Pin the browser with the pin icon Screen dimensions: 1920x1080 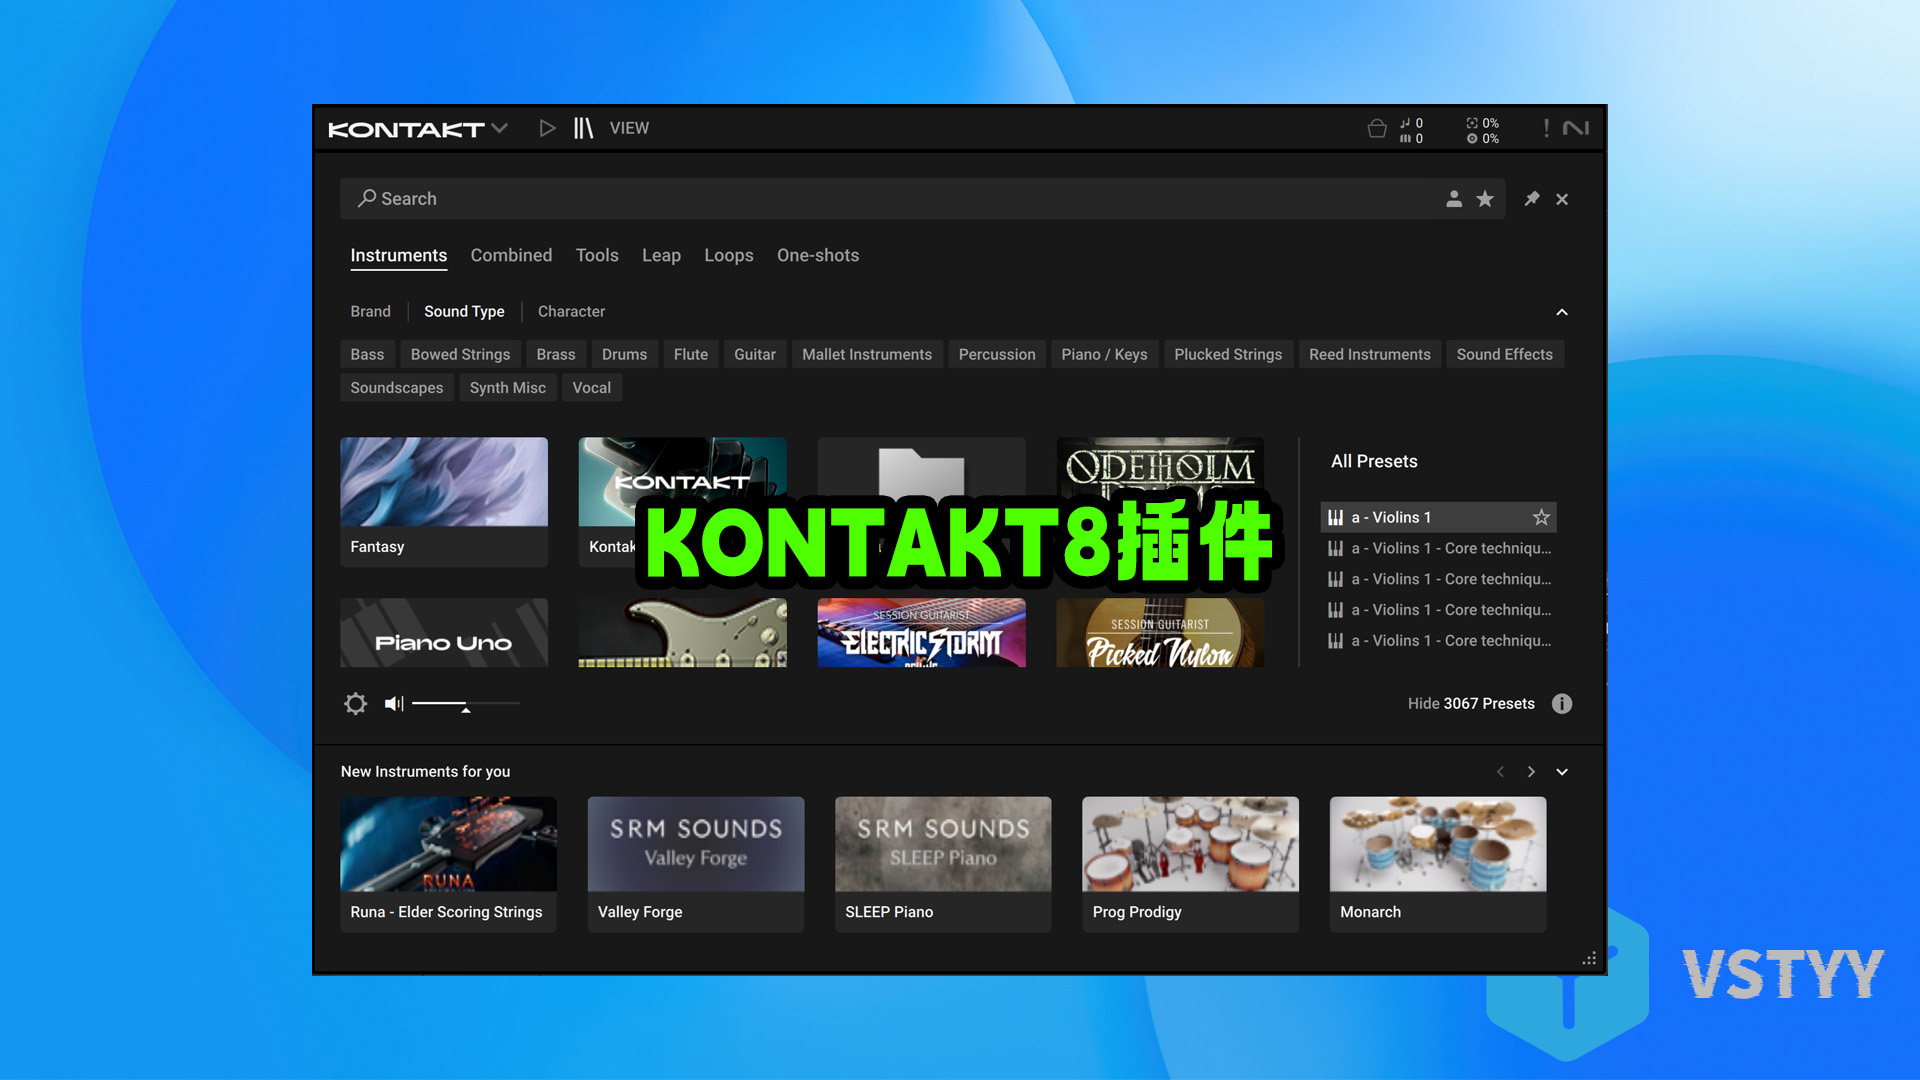pos(1532,199)
